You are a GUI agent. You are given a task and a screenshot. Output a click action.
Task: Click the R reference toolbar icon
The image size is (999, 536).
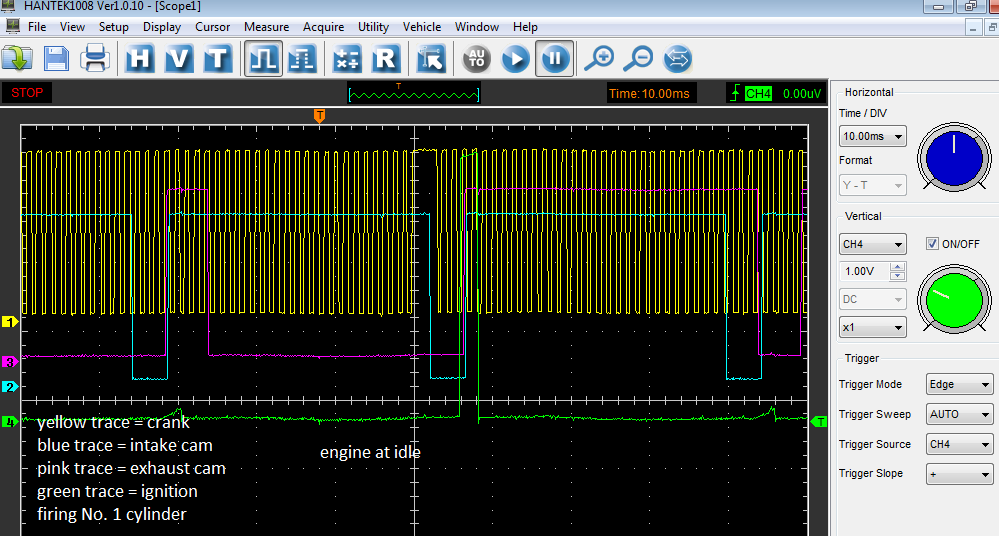coord(385,59)
